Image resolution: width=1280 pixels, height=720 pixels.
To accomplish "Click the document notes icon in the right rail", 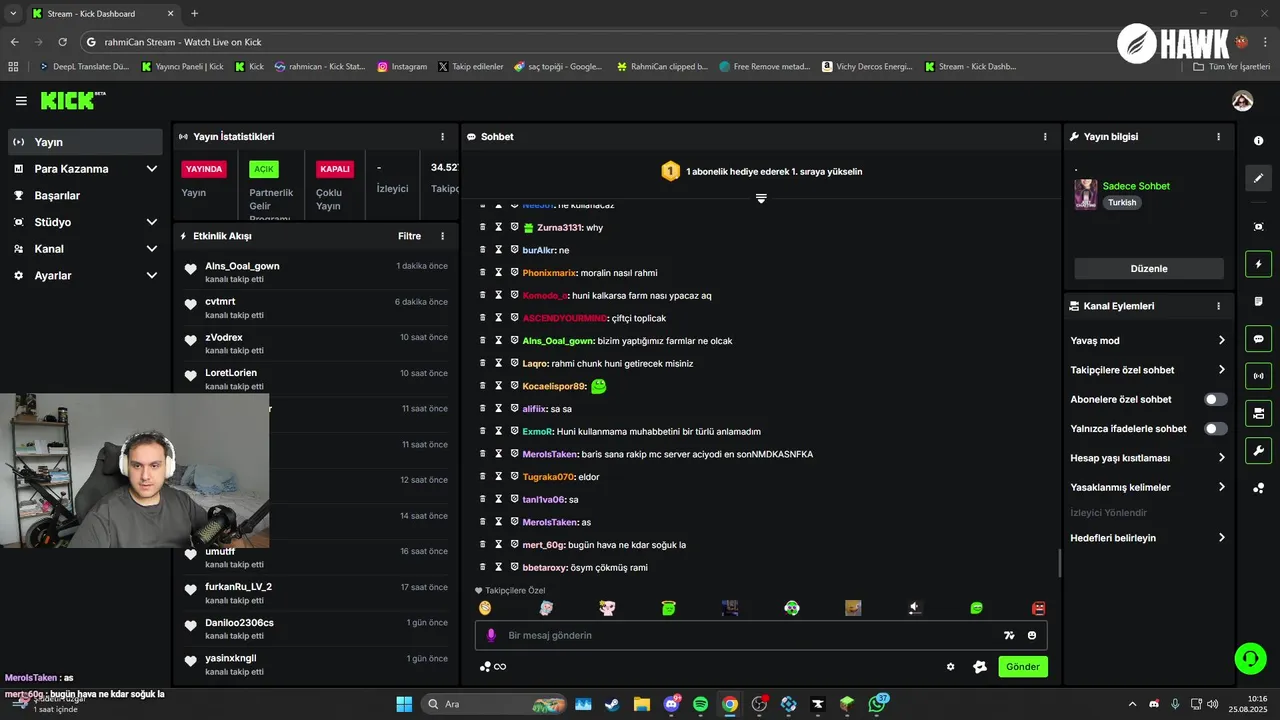I will tap(1258, 301).
